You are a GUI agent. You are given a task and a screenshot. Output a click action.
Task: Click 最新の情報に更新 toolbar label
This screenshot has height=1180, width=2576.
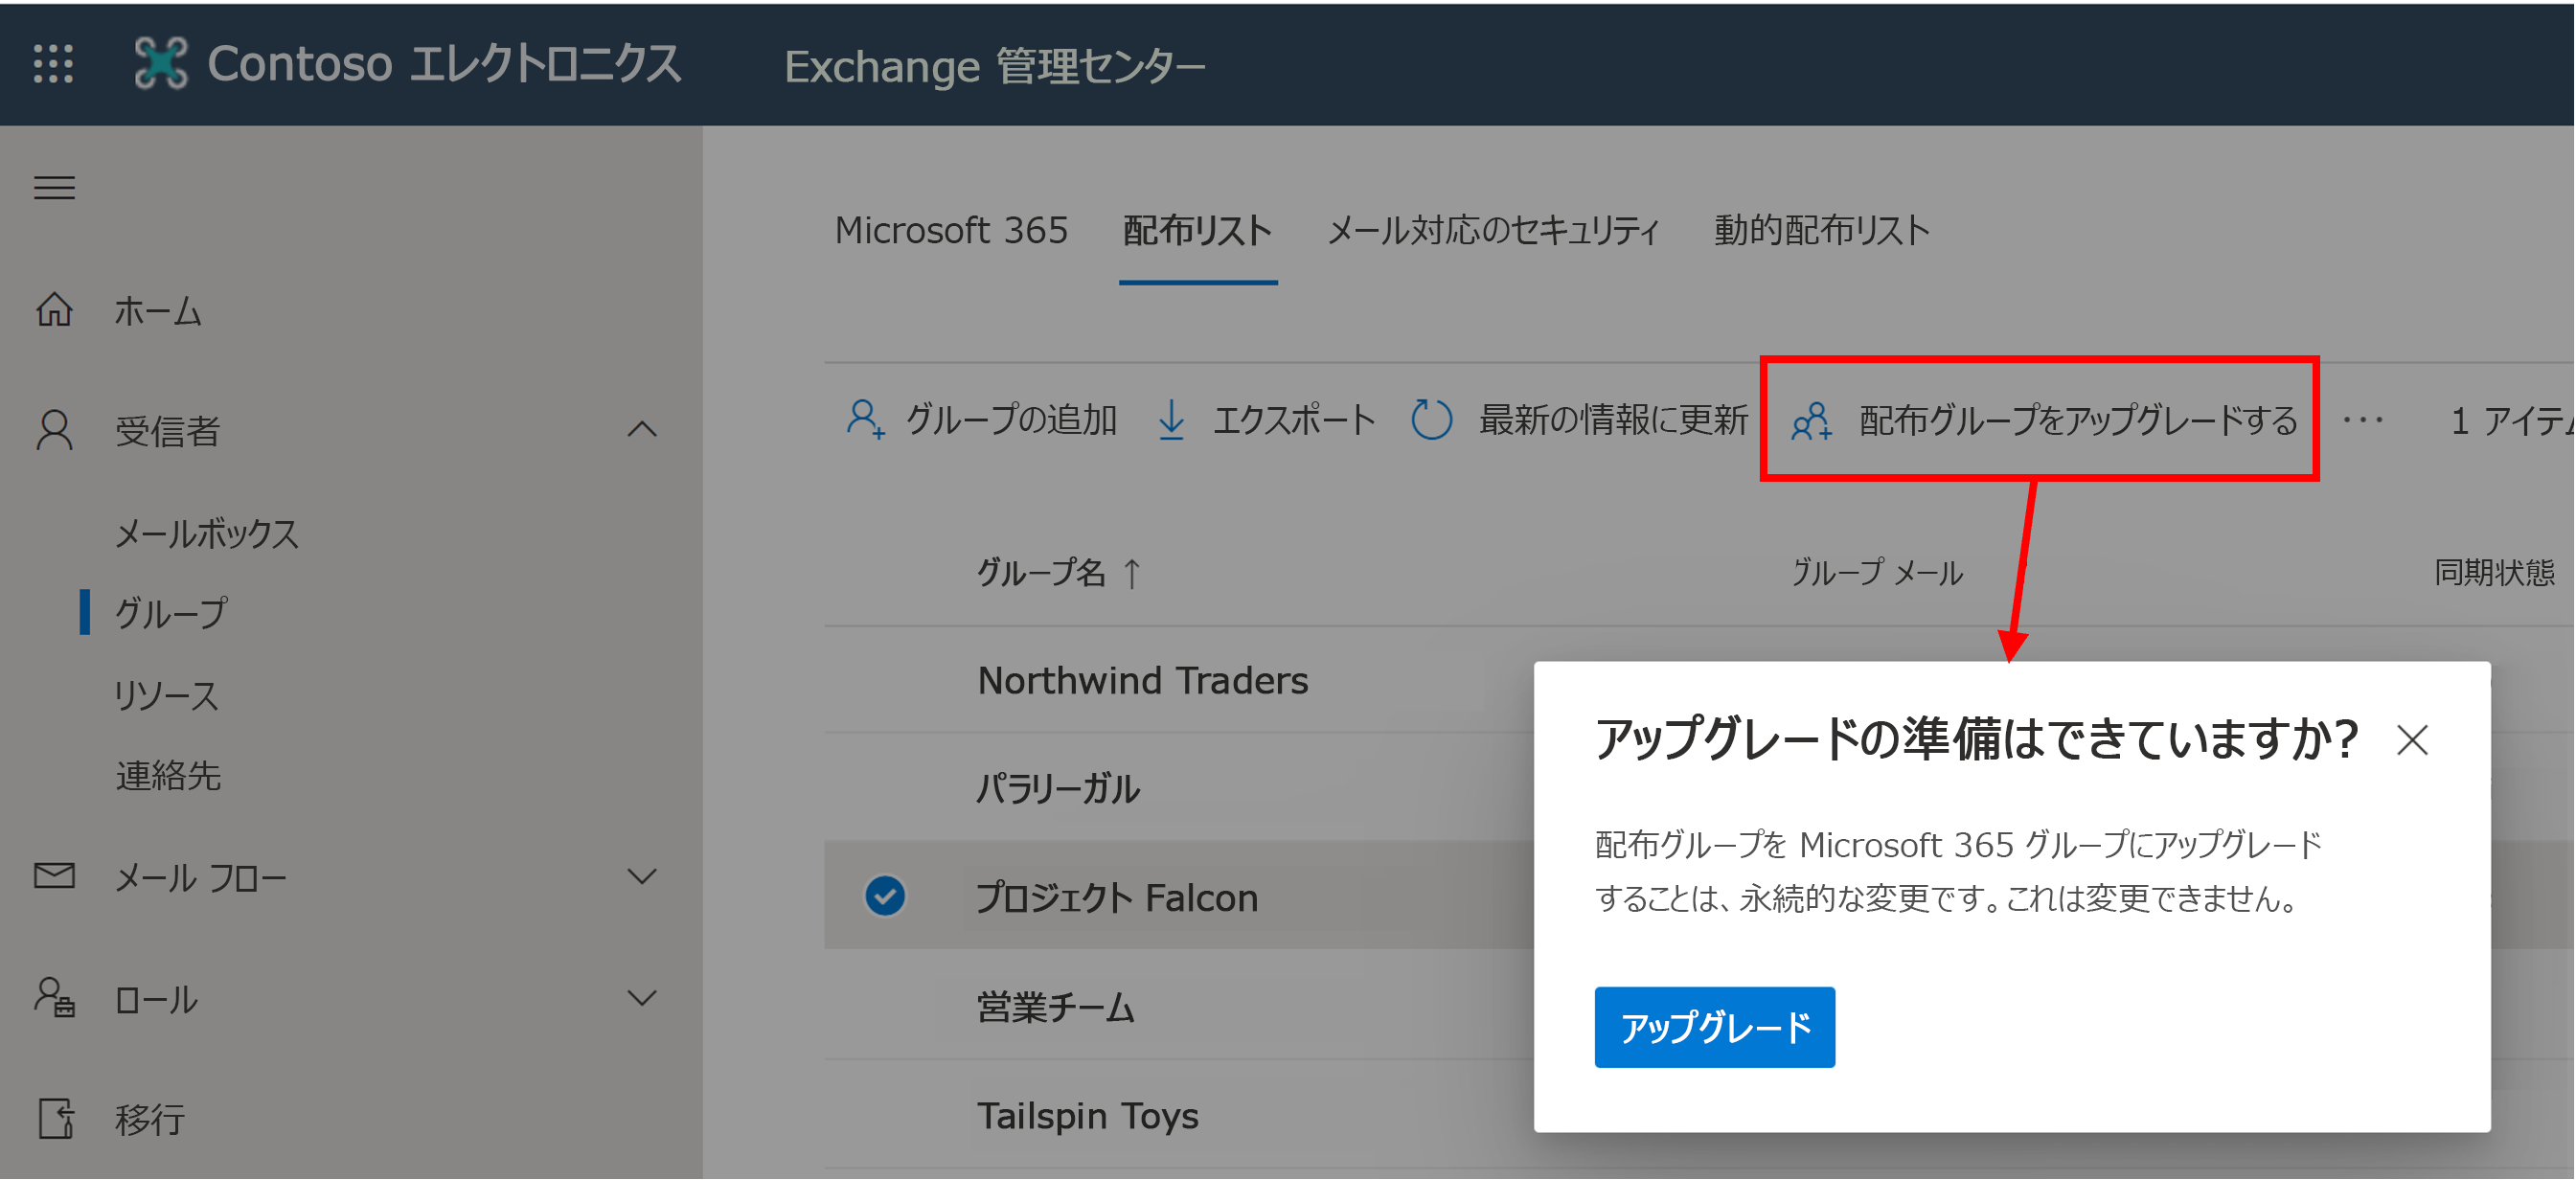click(1613, 420)
